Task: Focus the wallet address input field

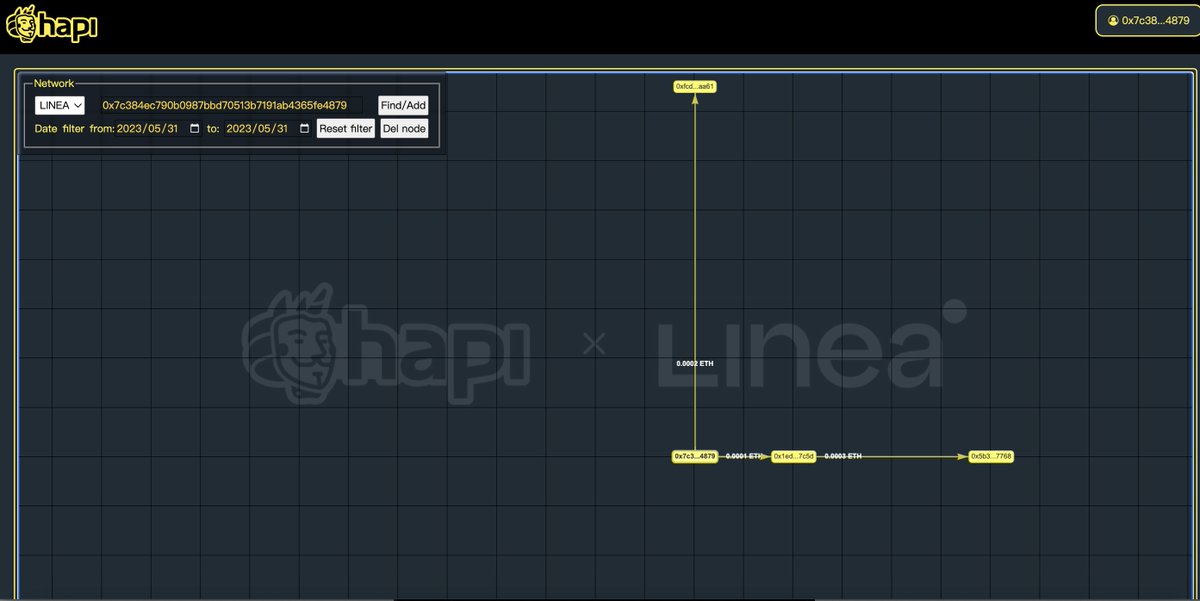Action: [231, 105]
